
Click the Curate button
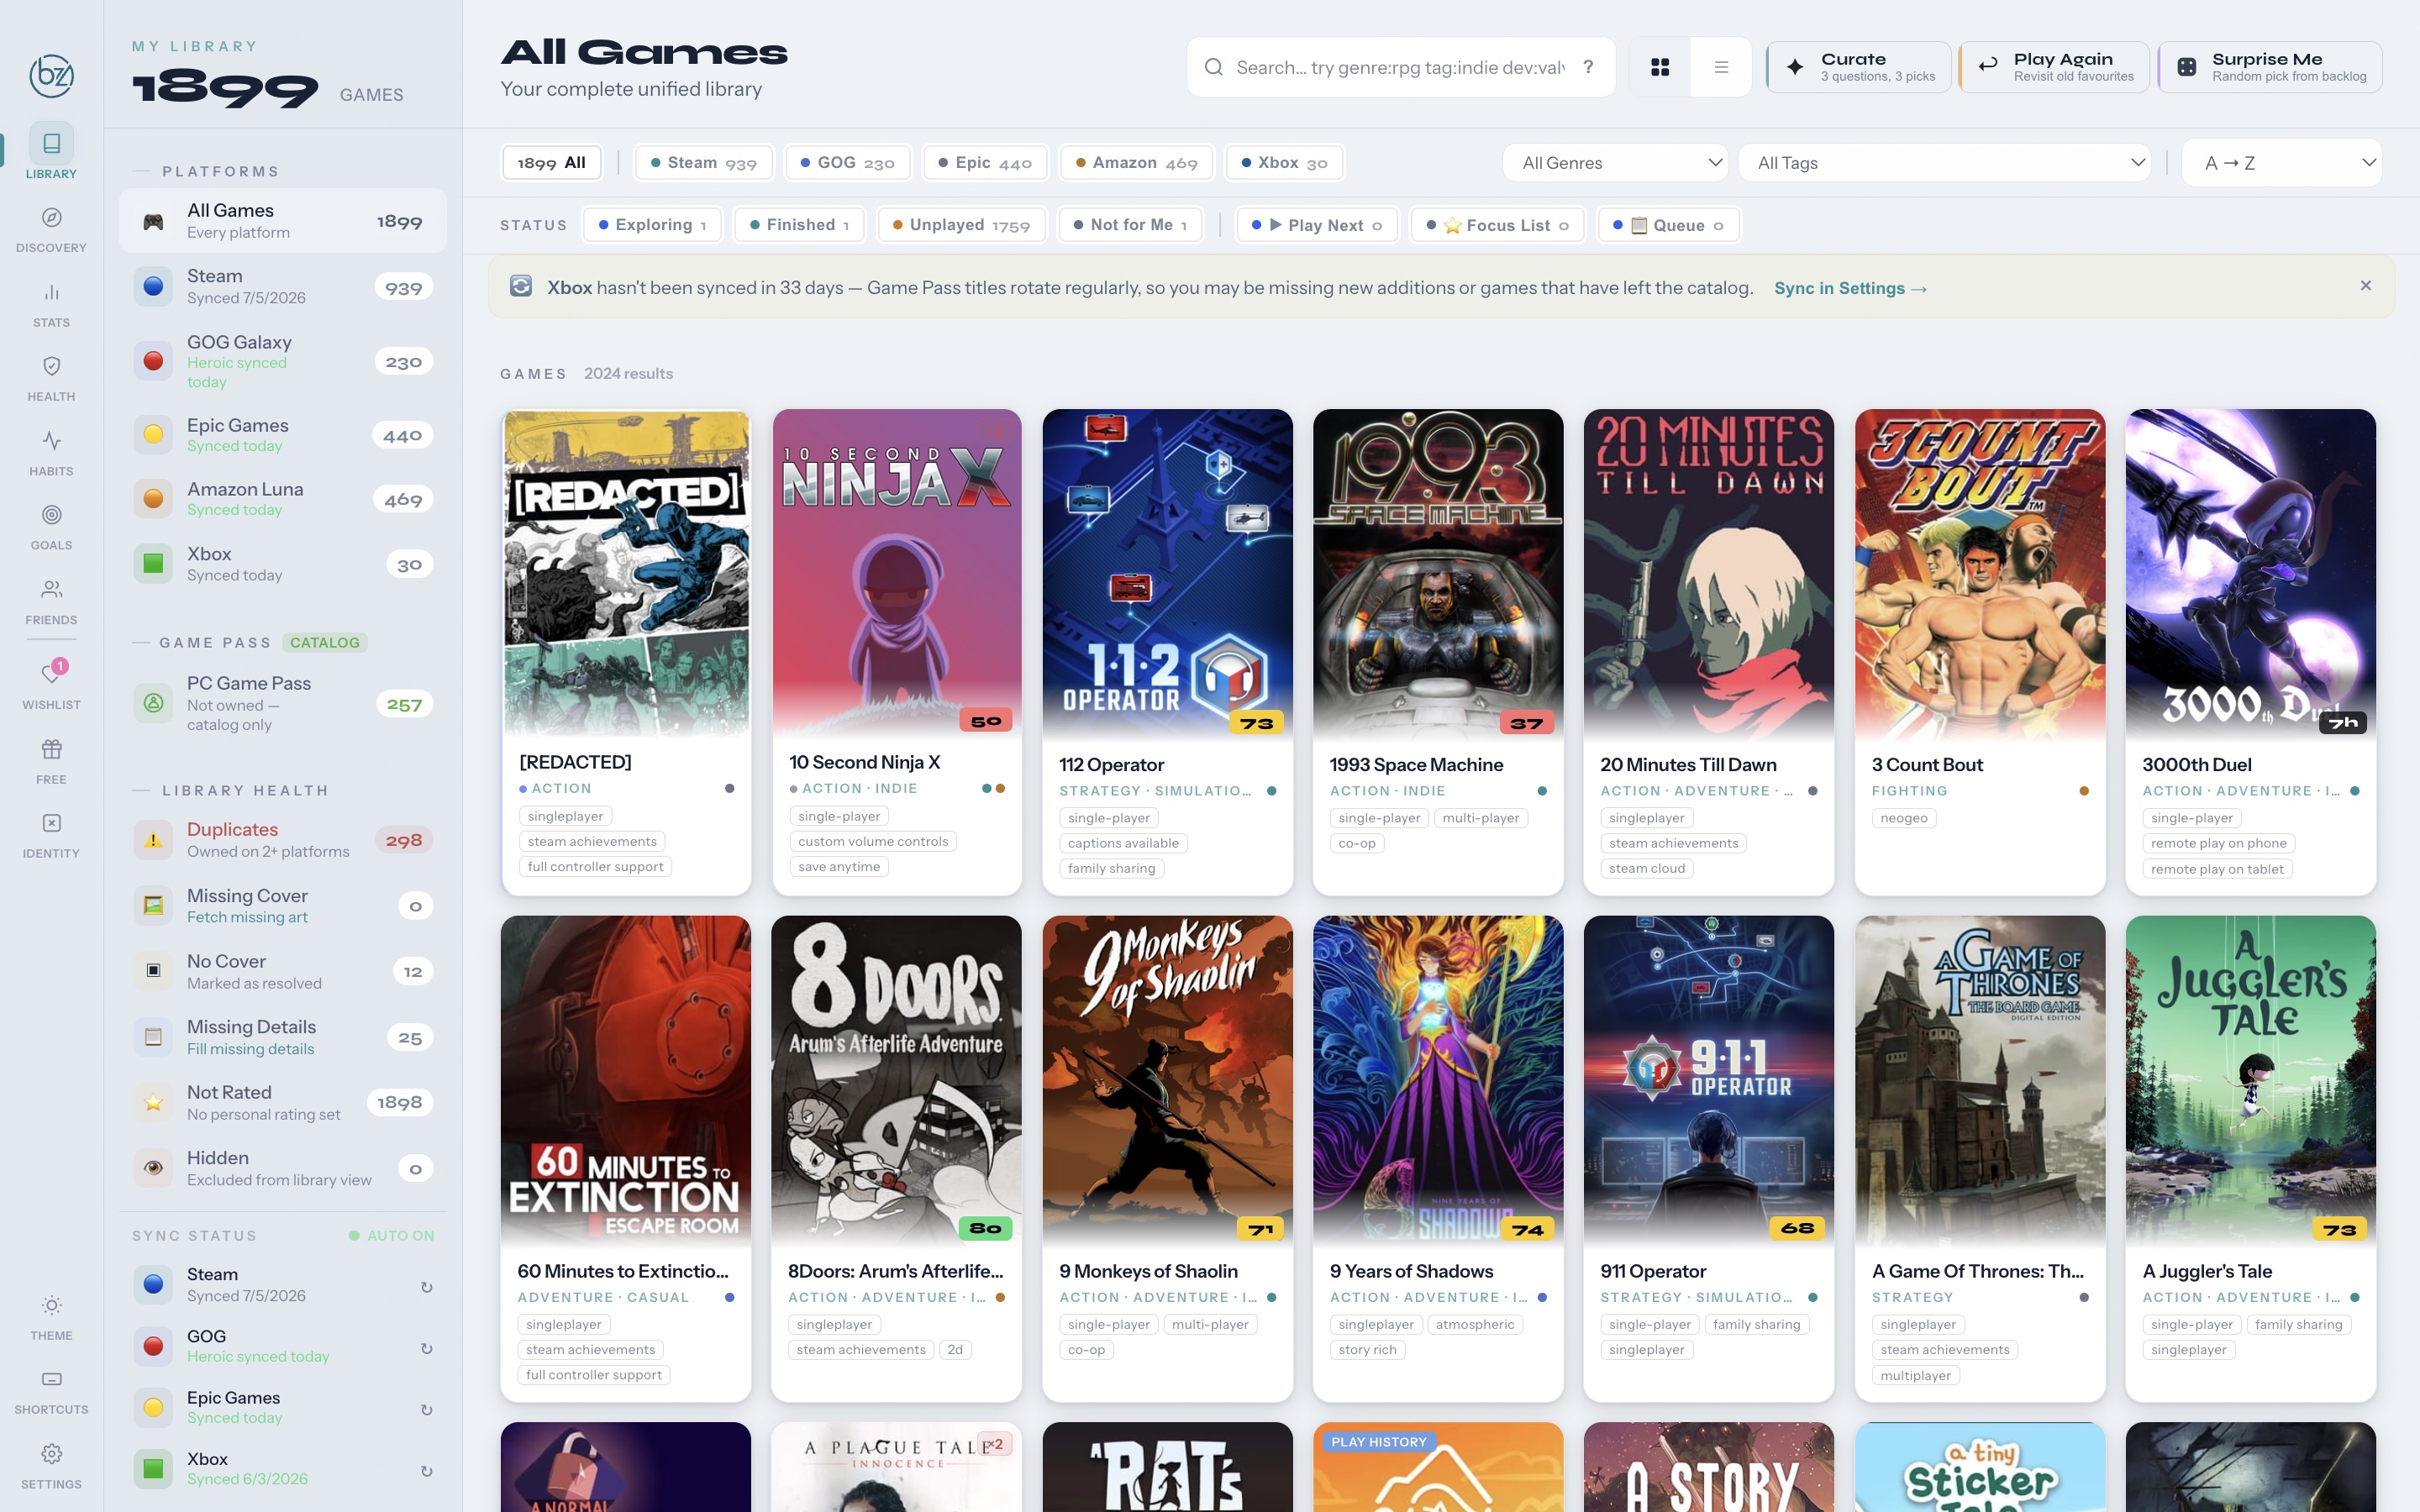pyautogui.click(x=1859, y=67)
